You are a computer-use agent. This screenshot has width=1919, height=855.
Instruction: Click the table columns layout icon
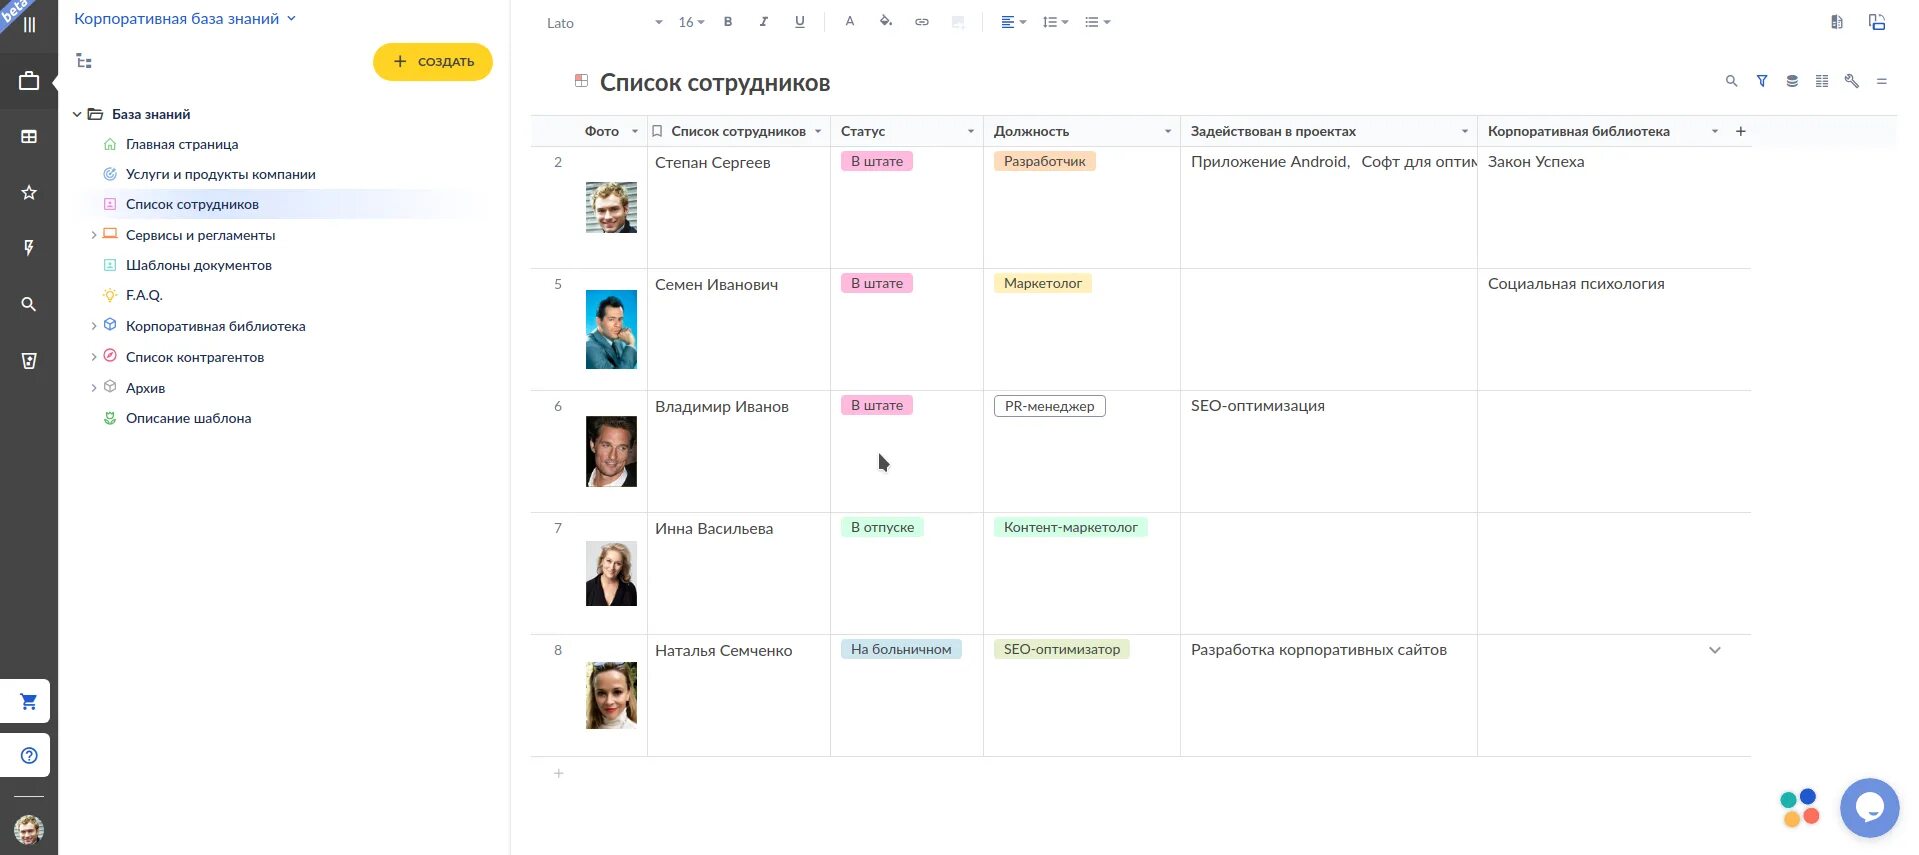point(1822,81)
